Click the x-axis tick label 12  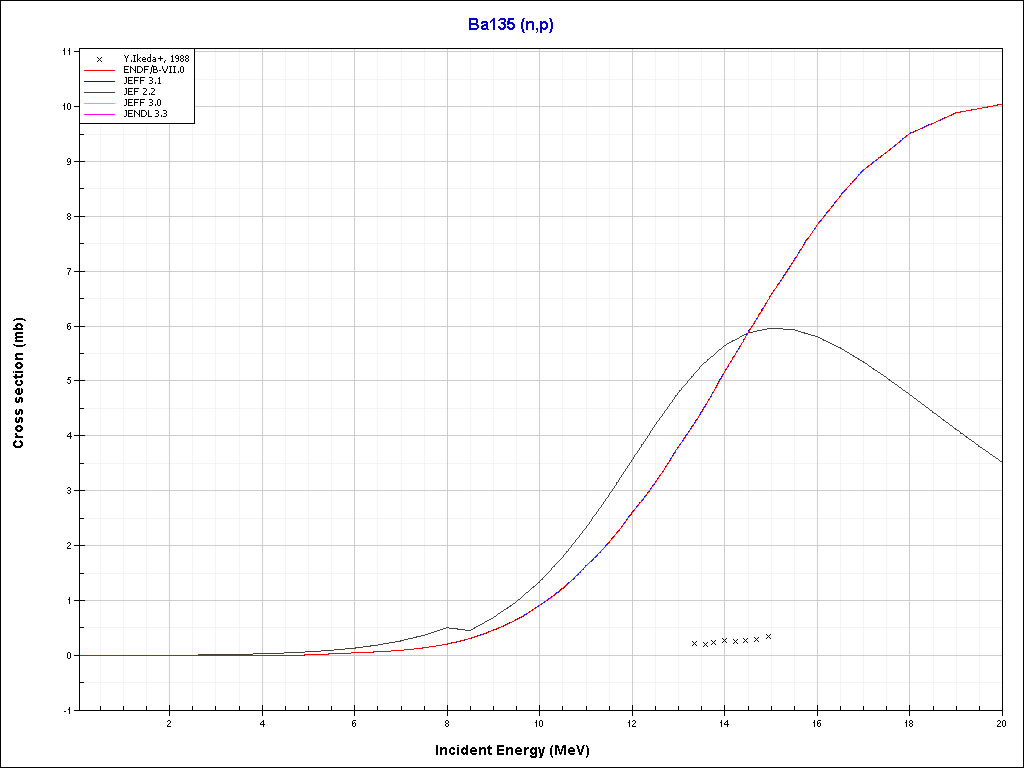click(x=632, y=723)
